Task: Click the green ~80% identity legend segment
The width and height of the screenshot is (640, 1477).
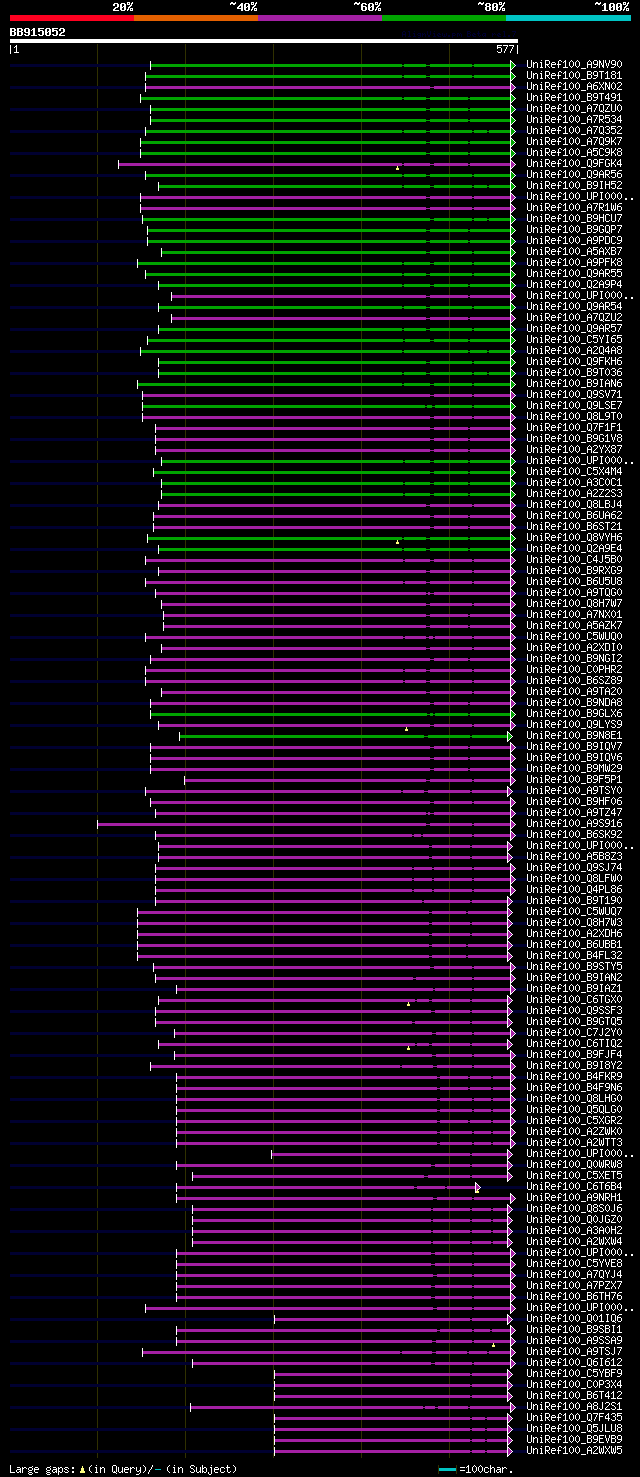Action: pyautogui.click(x=443, y=18)
